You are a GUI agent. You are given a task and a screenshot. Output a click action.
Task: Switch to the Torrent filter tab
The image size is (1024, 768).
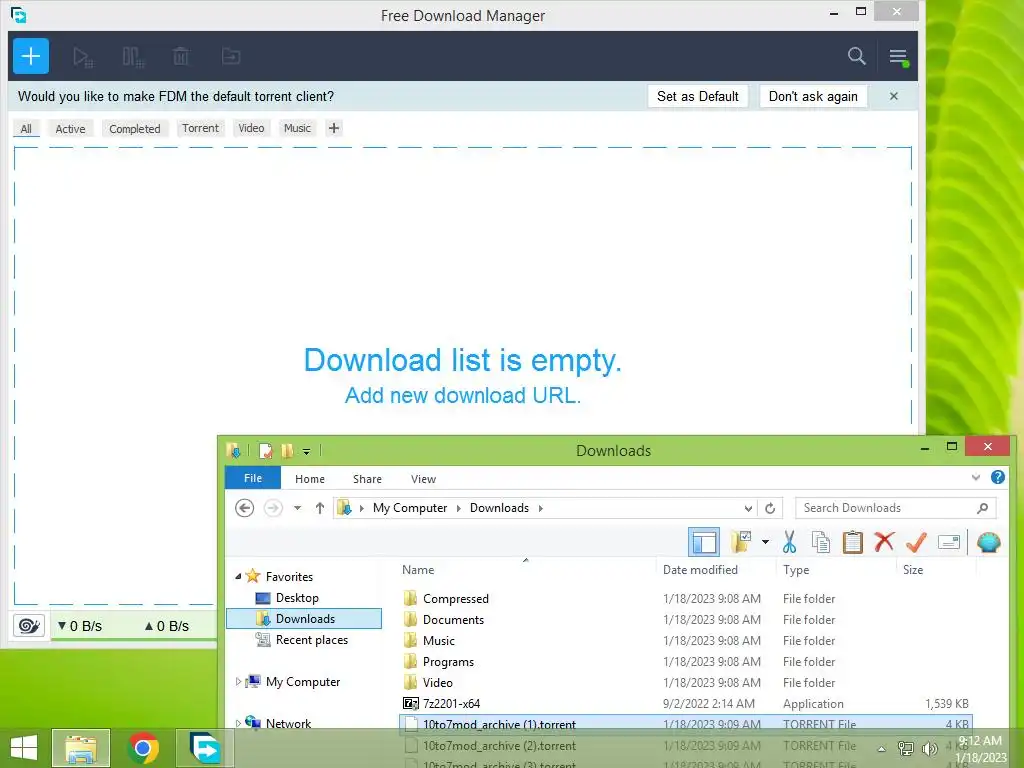point(200,129)
